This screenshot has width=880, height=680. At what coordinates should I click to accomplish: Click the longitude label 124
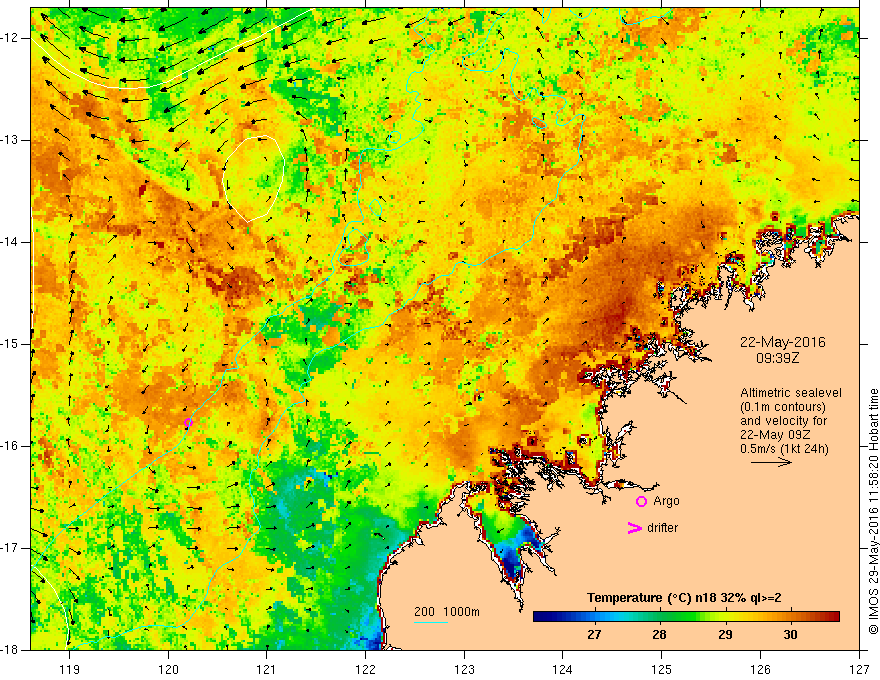point(562,669)
